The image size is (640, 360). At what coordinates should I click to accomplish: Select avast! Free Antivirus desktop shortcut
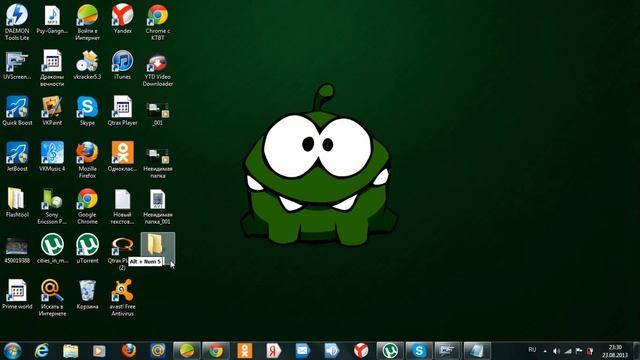(x=122, y=298)
